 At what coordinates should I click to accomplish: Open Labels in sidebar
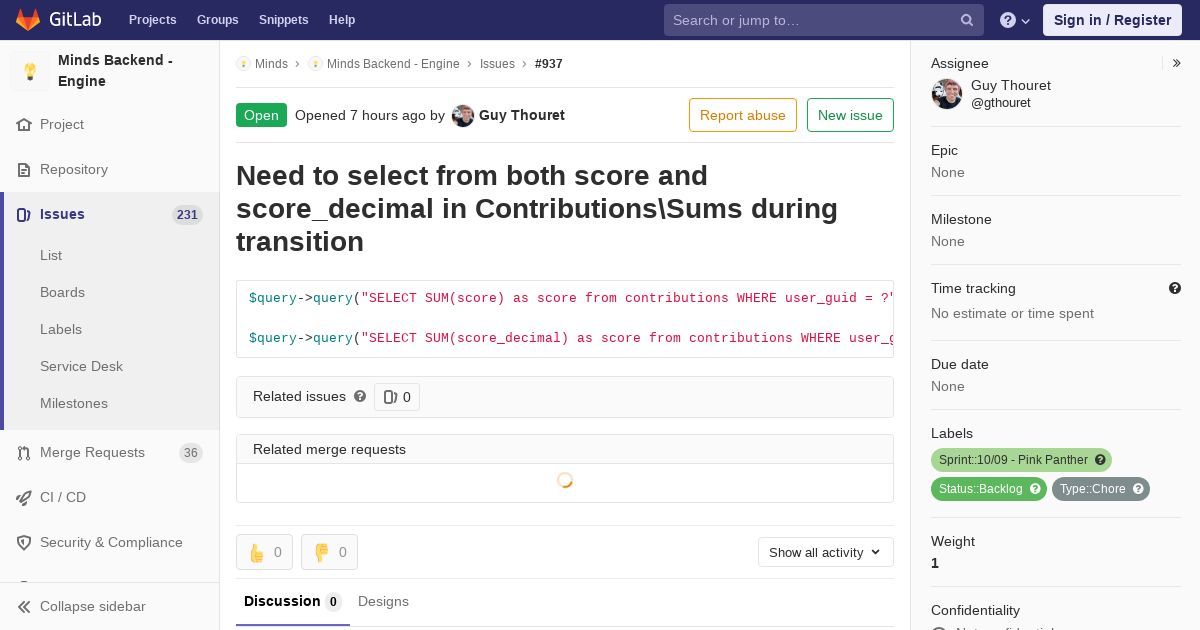pyautogui.click(x=61, y=329)
